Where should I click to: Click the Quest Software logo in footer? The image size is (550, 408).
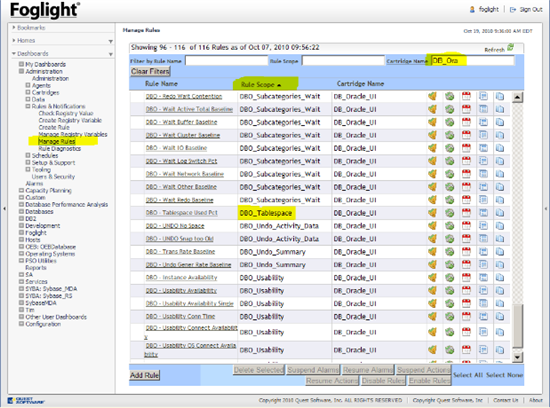[x=25, y=400]
